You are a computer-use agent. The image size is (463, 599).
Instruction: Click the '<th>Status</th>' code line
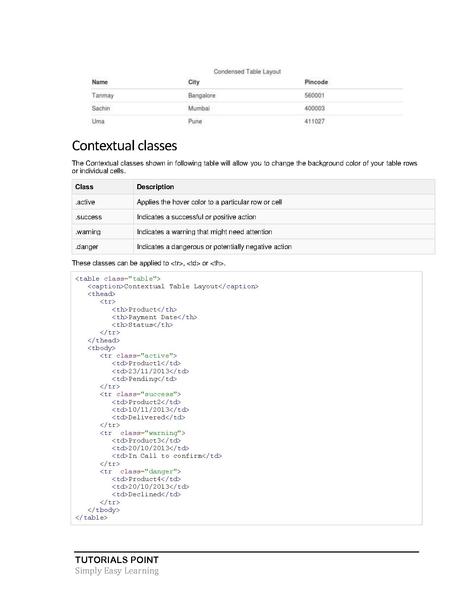[142, 325]
